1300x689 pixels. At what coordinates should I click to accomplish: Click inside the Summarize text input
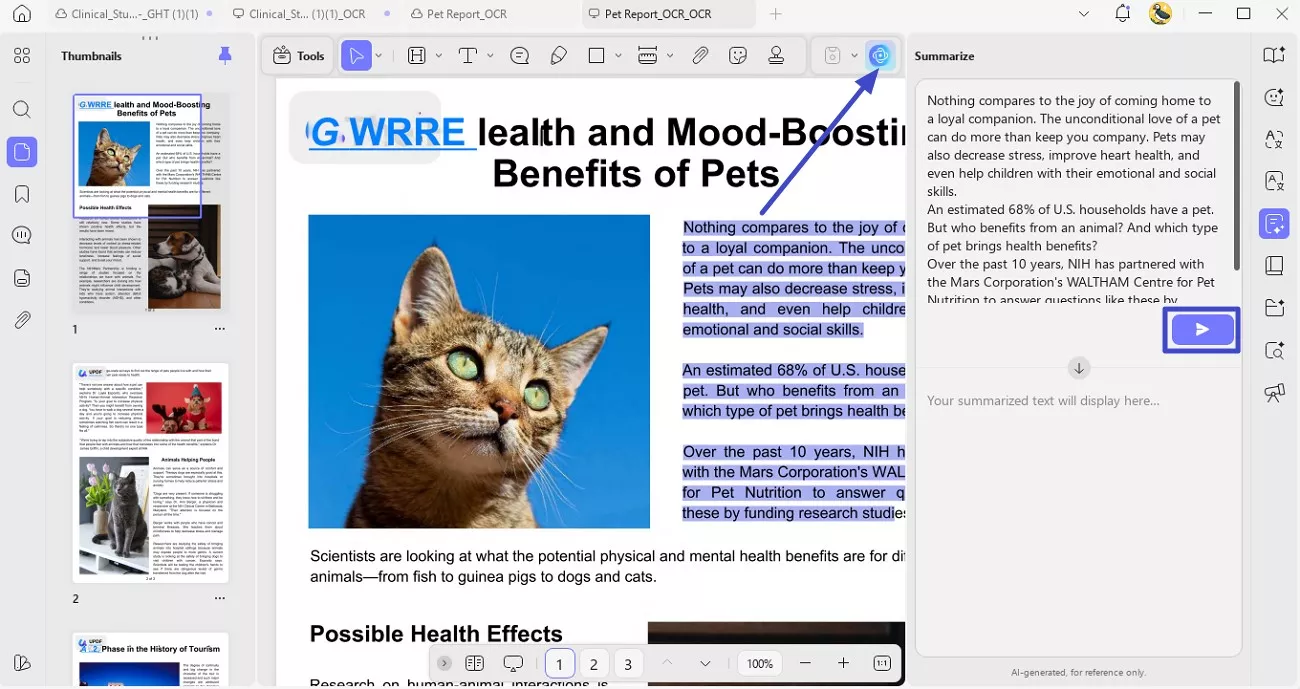(1074, 198)
